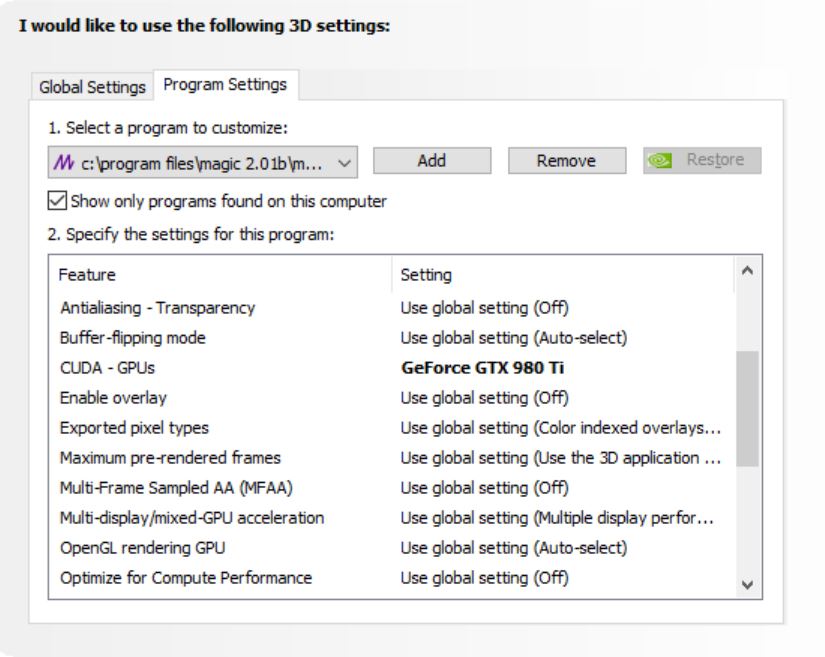Screen dimensions: 825x657
Task: Select Optimize for Compute Performance feature
Action: [x=186, y=578]
